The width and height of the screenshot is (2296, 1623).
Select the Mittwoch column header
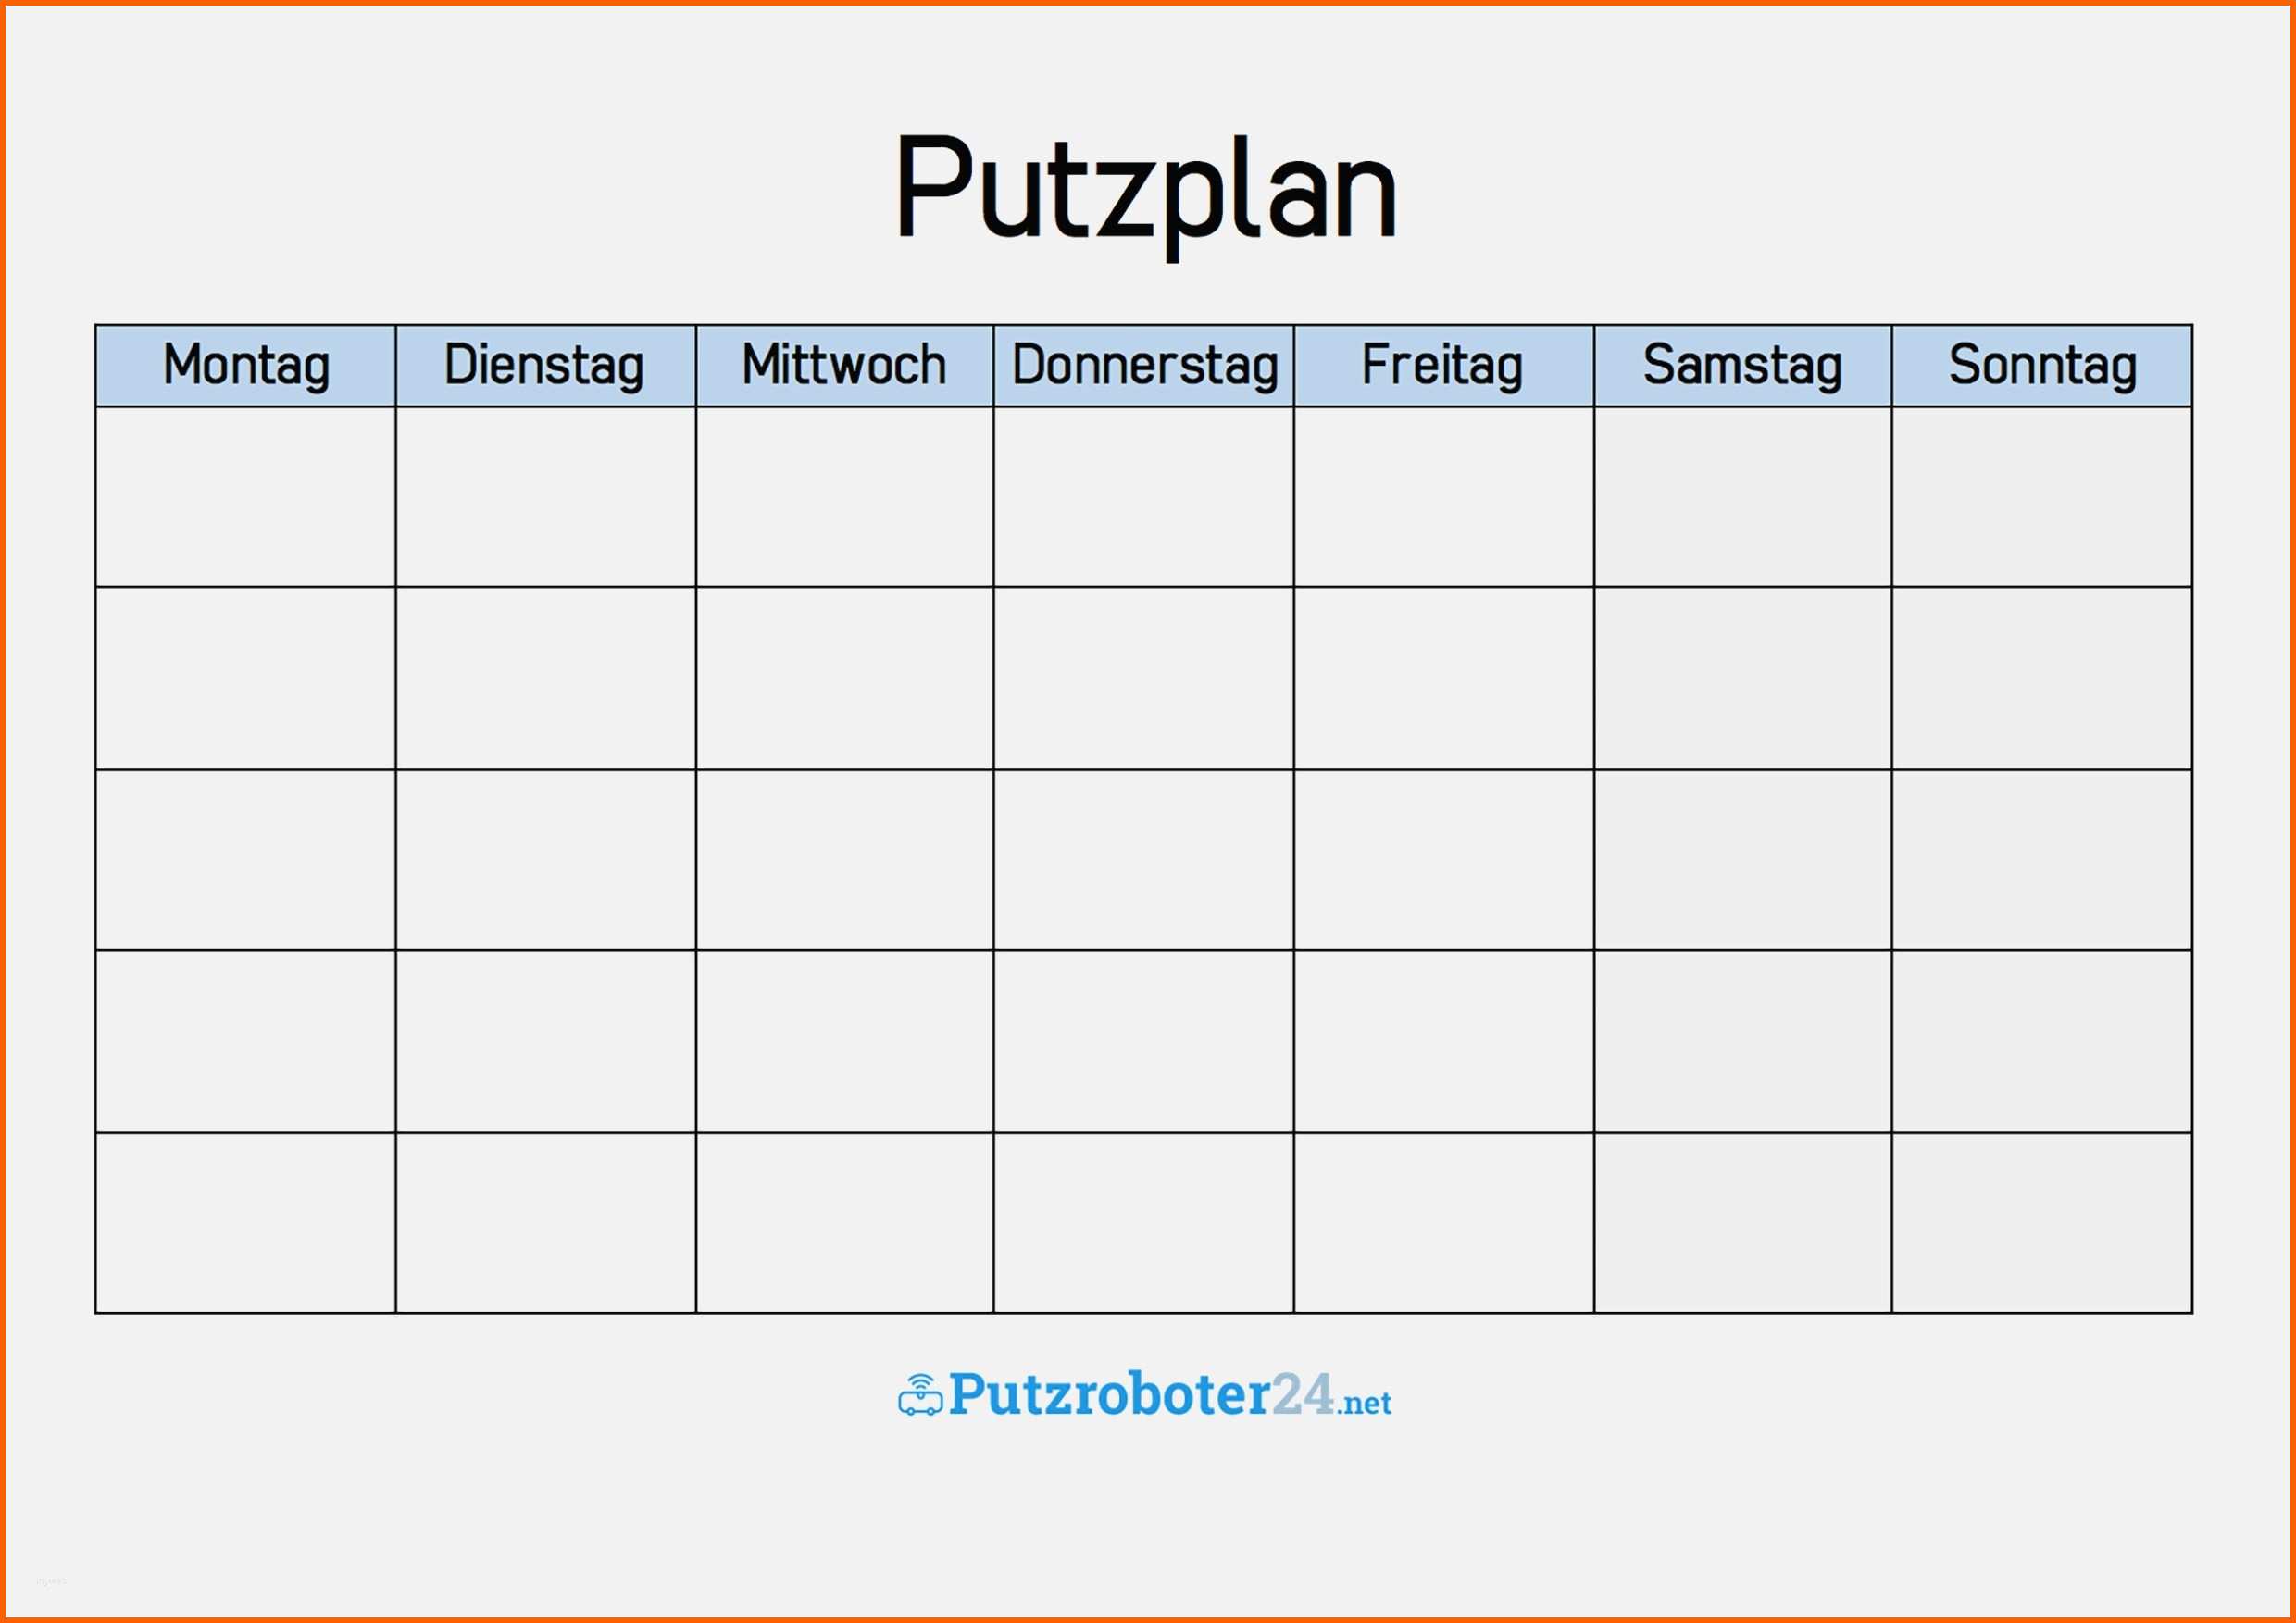coord(845,366)
